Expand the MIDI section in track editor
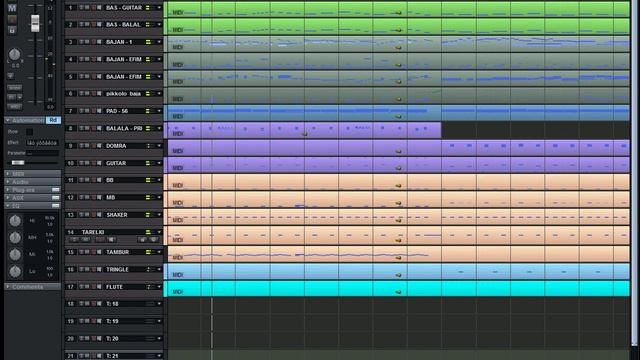Image resolution: width=640 pixels, height=360 pixels. click(8, 174)
